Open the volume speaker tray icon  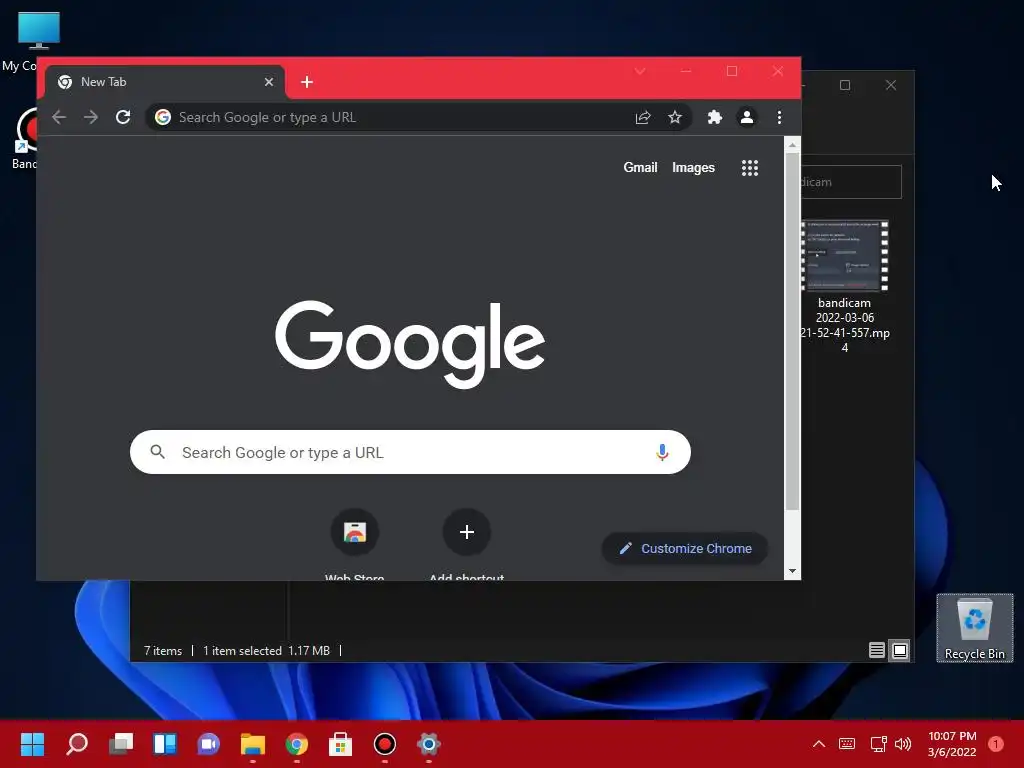pyautogui.click(x=903, y=744)
